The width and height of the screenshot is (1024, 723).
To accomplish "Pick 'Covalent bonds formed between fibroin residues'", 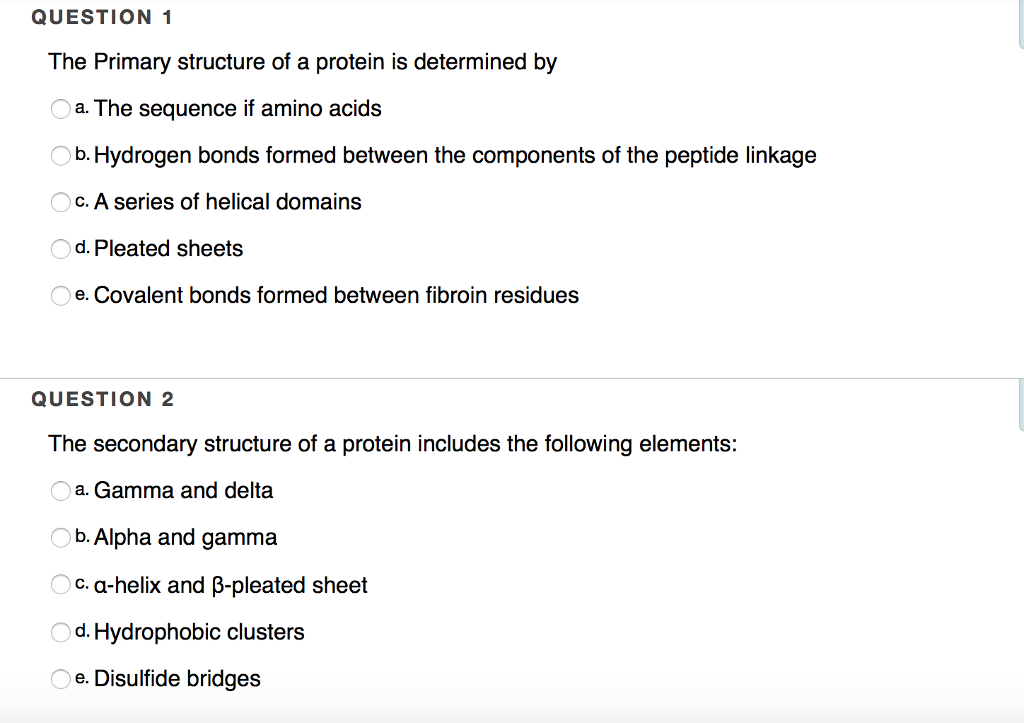I will tap(336, 296).
